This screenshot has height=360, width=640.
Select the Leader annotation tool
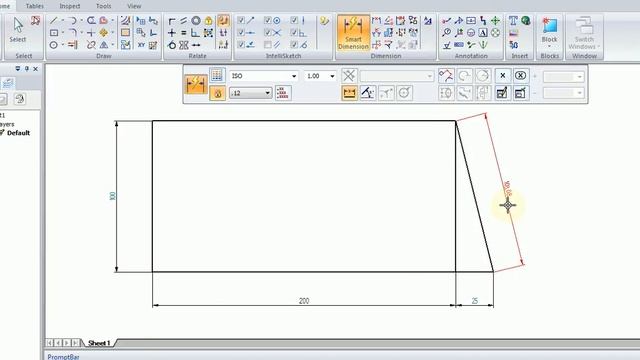[447, 20]
